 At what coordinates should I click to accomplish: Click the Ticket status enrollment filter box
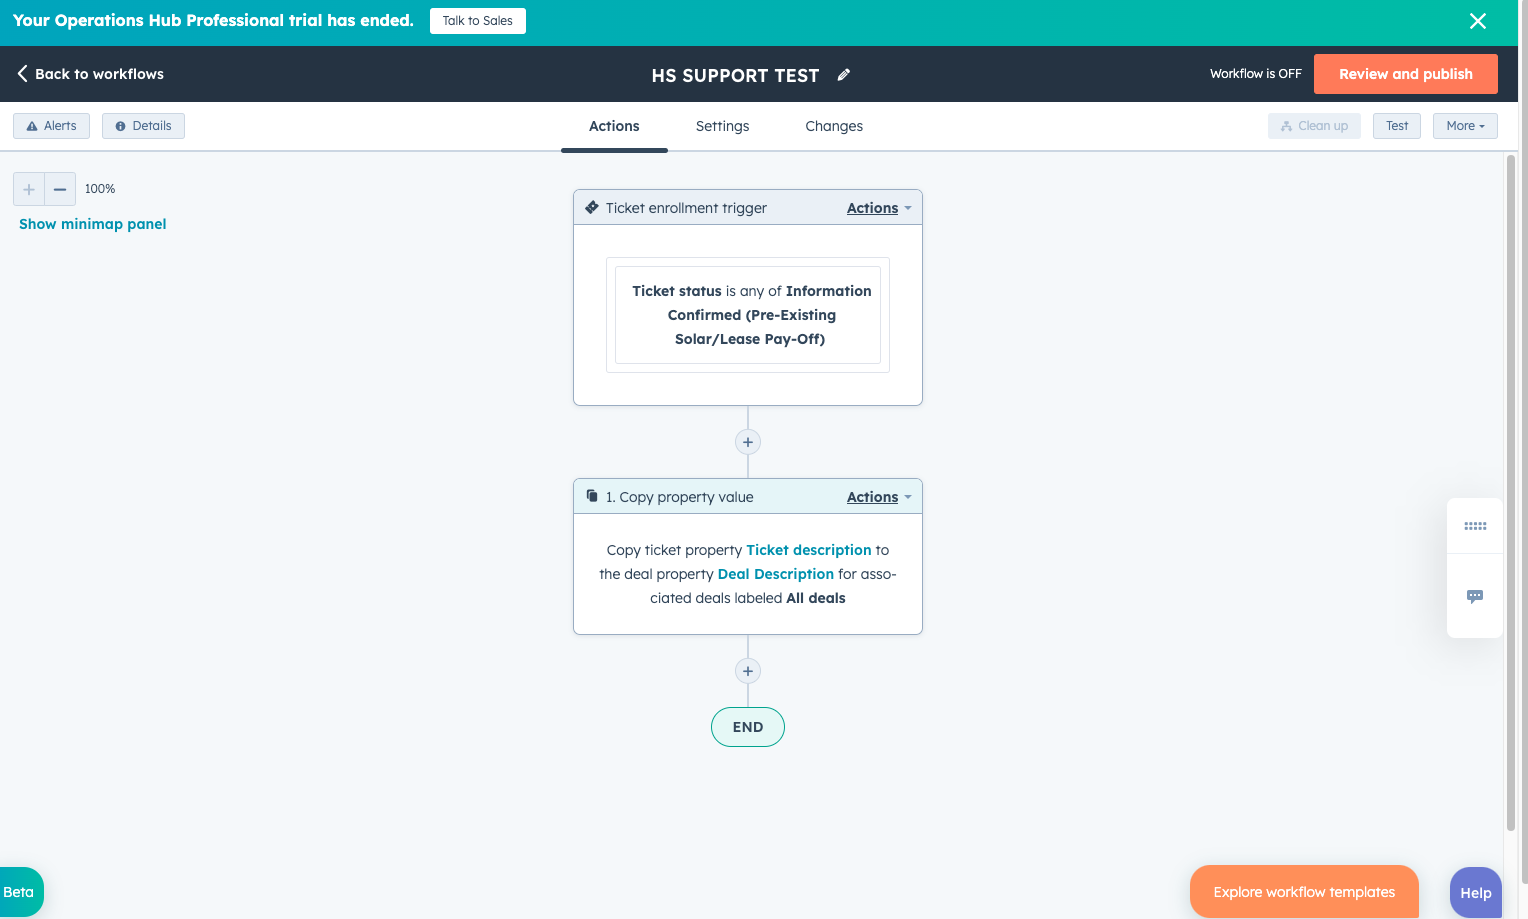click(748, 315)
